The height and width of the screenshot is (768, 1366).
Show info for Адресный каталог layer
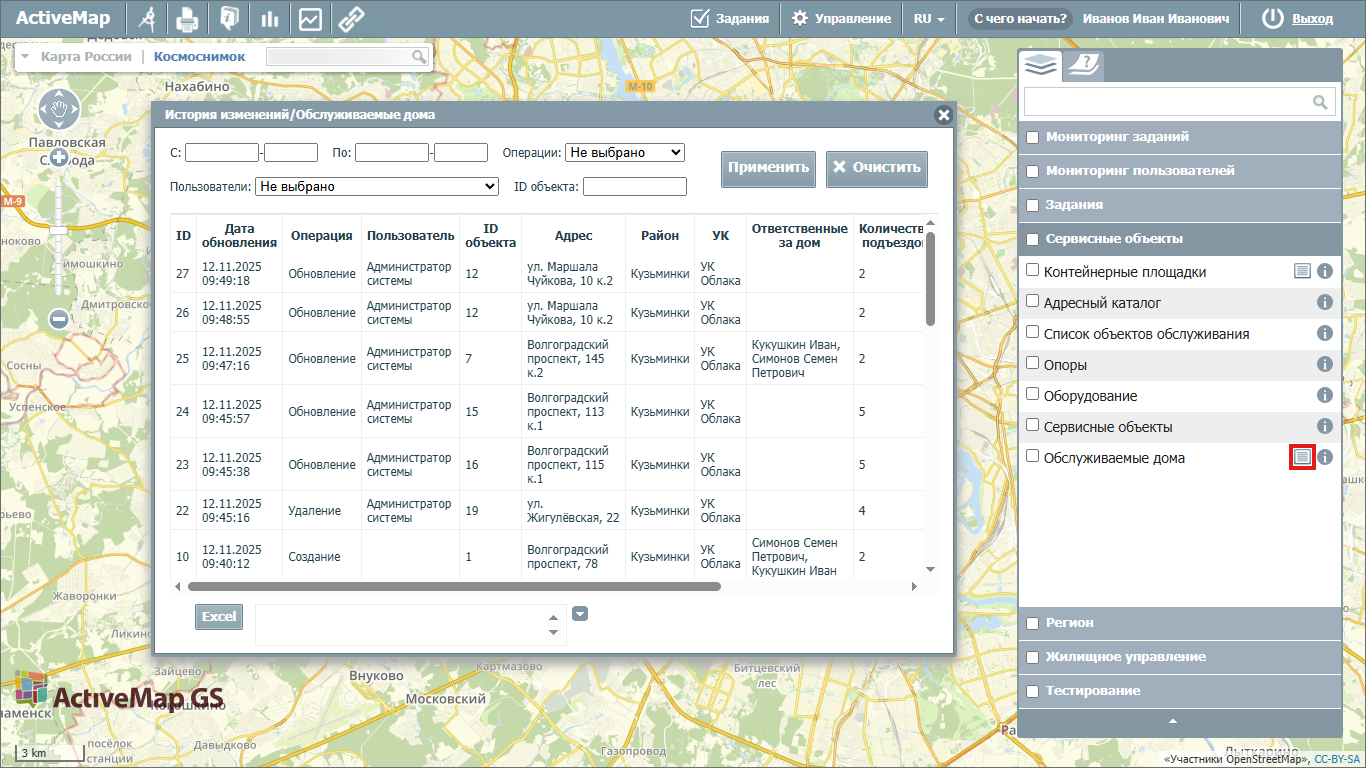click(1325, 302)
